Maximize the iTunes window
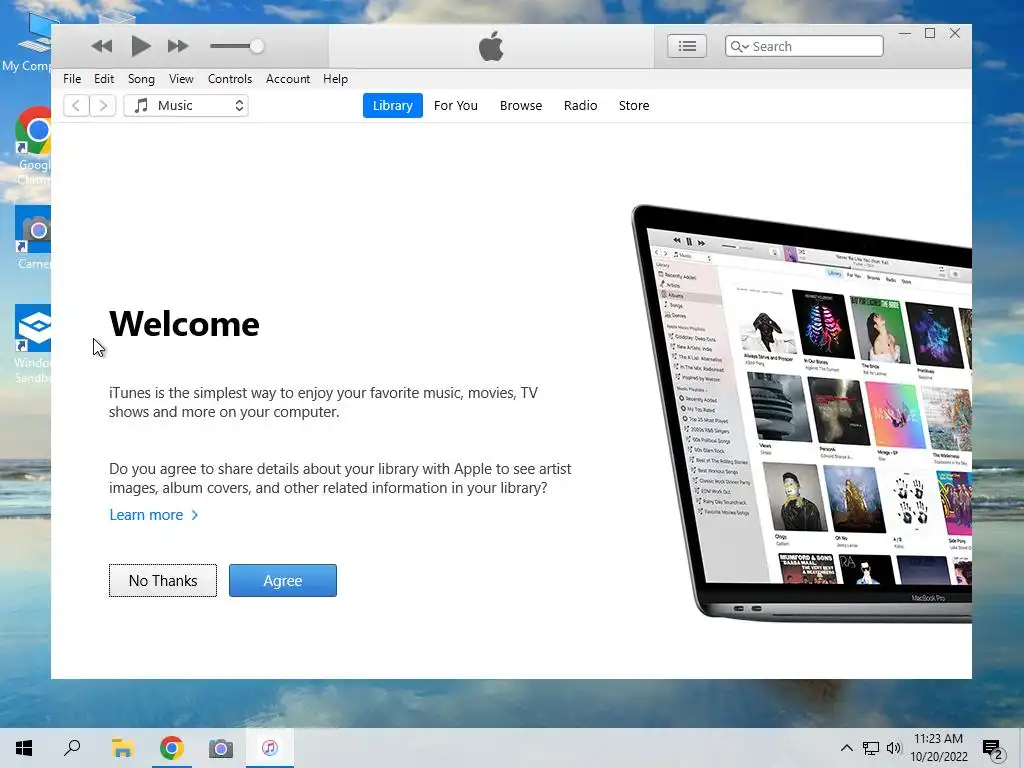The height and width of the screenshot is (768, 1024). 930,33
